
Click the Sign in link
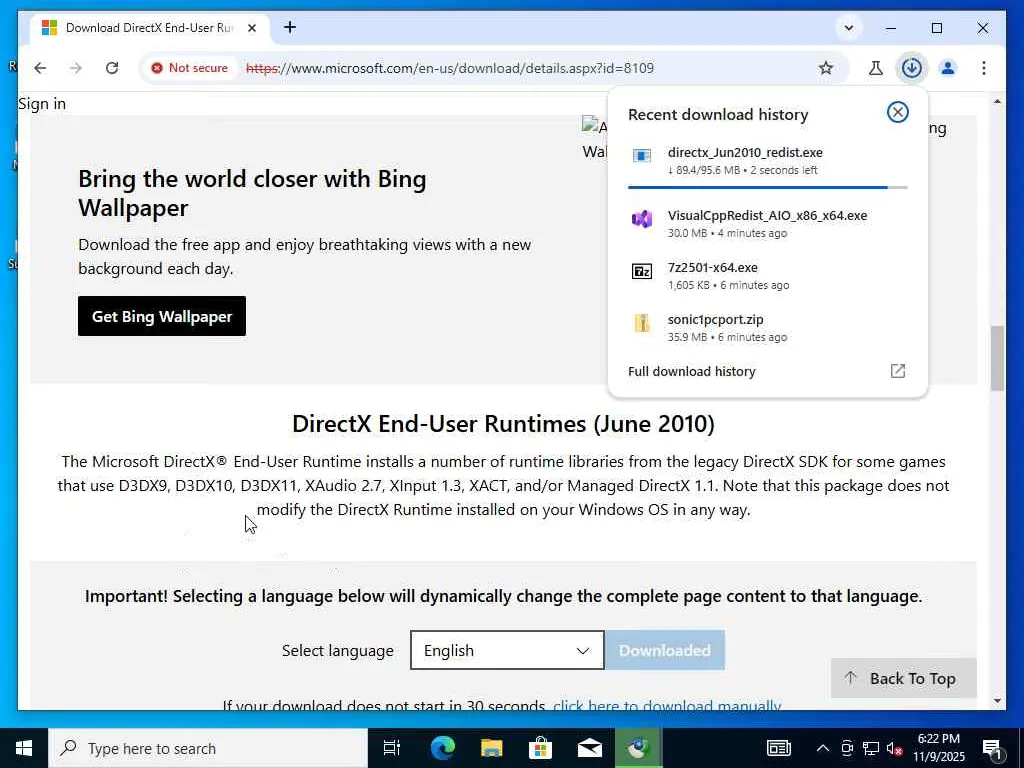point(42,104)
